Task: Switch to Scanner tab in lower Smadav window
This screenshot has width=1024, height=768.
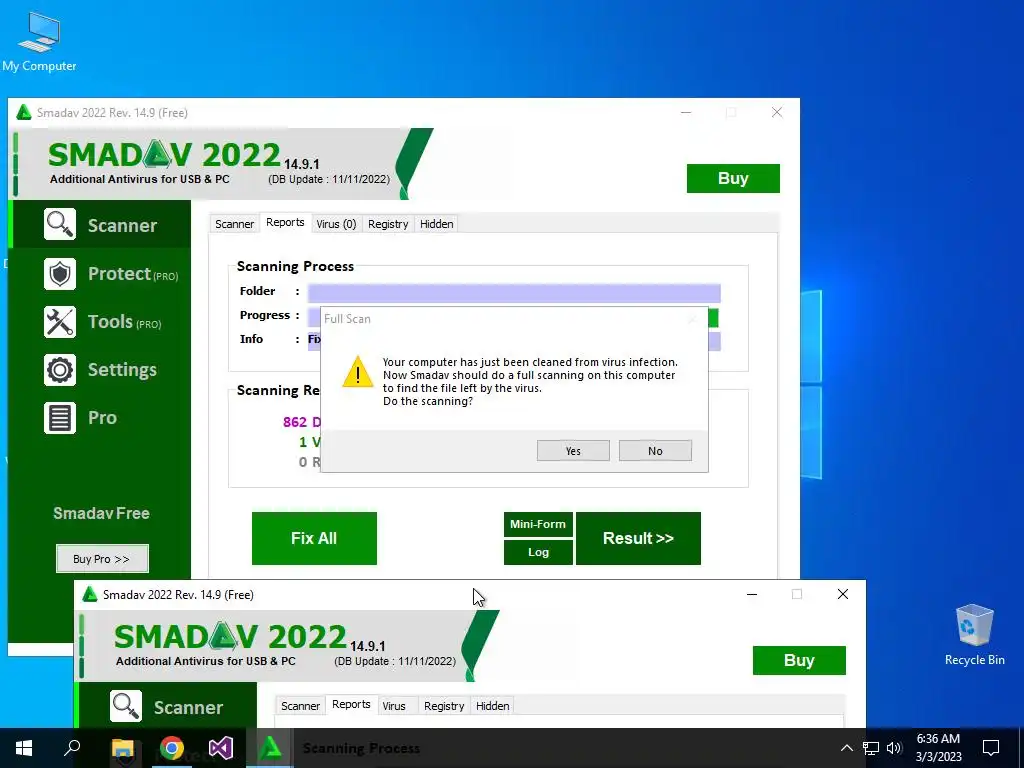Action: (x=300, y=706)
